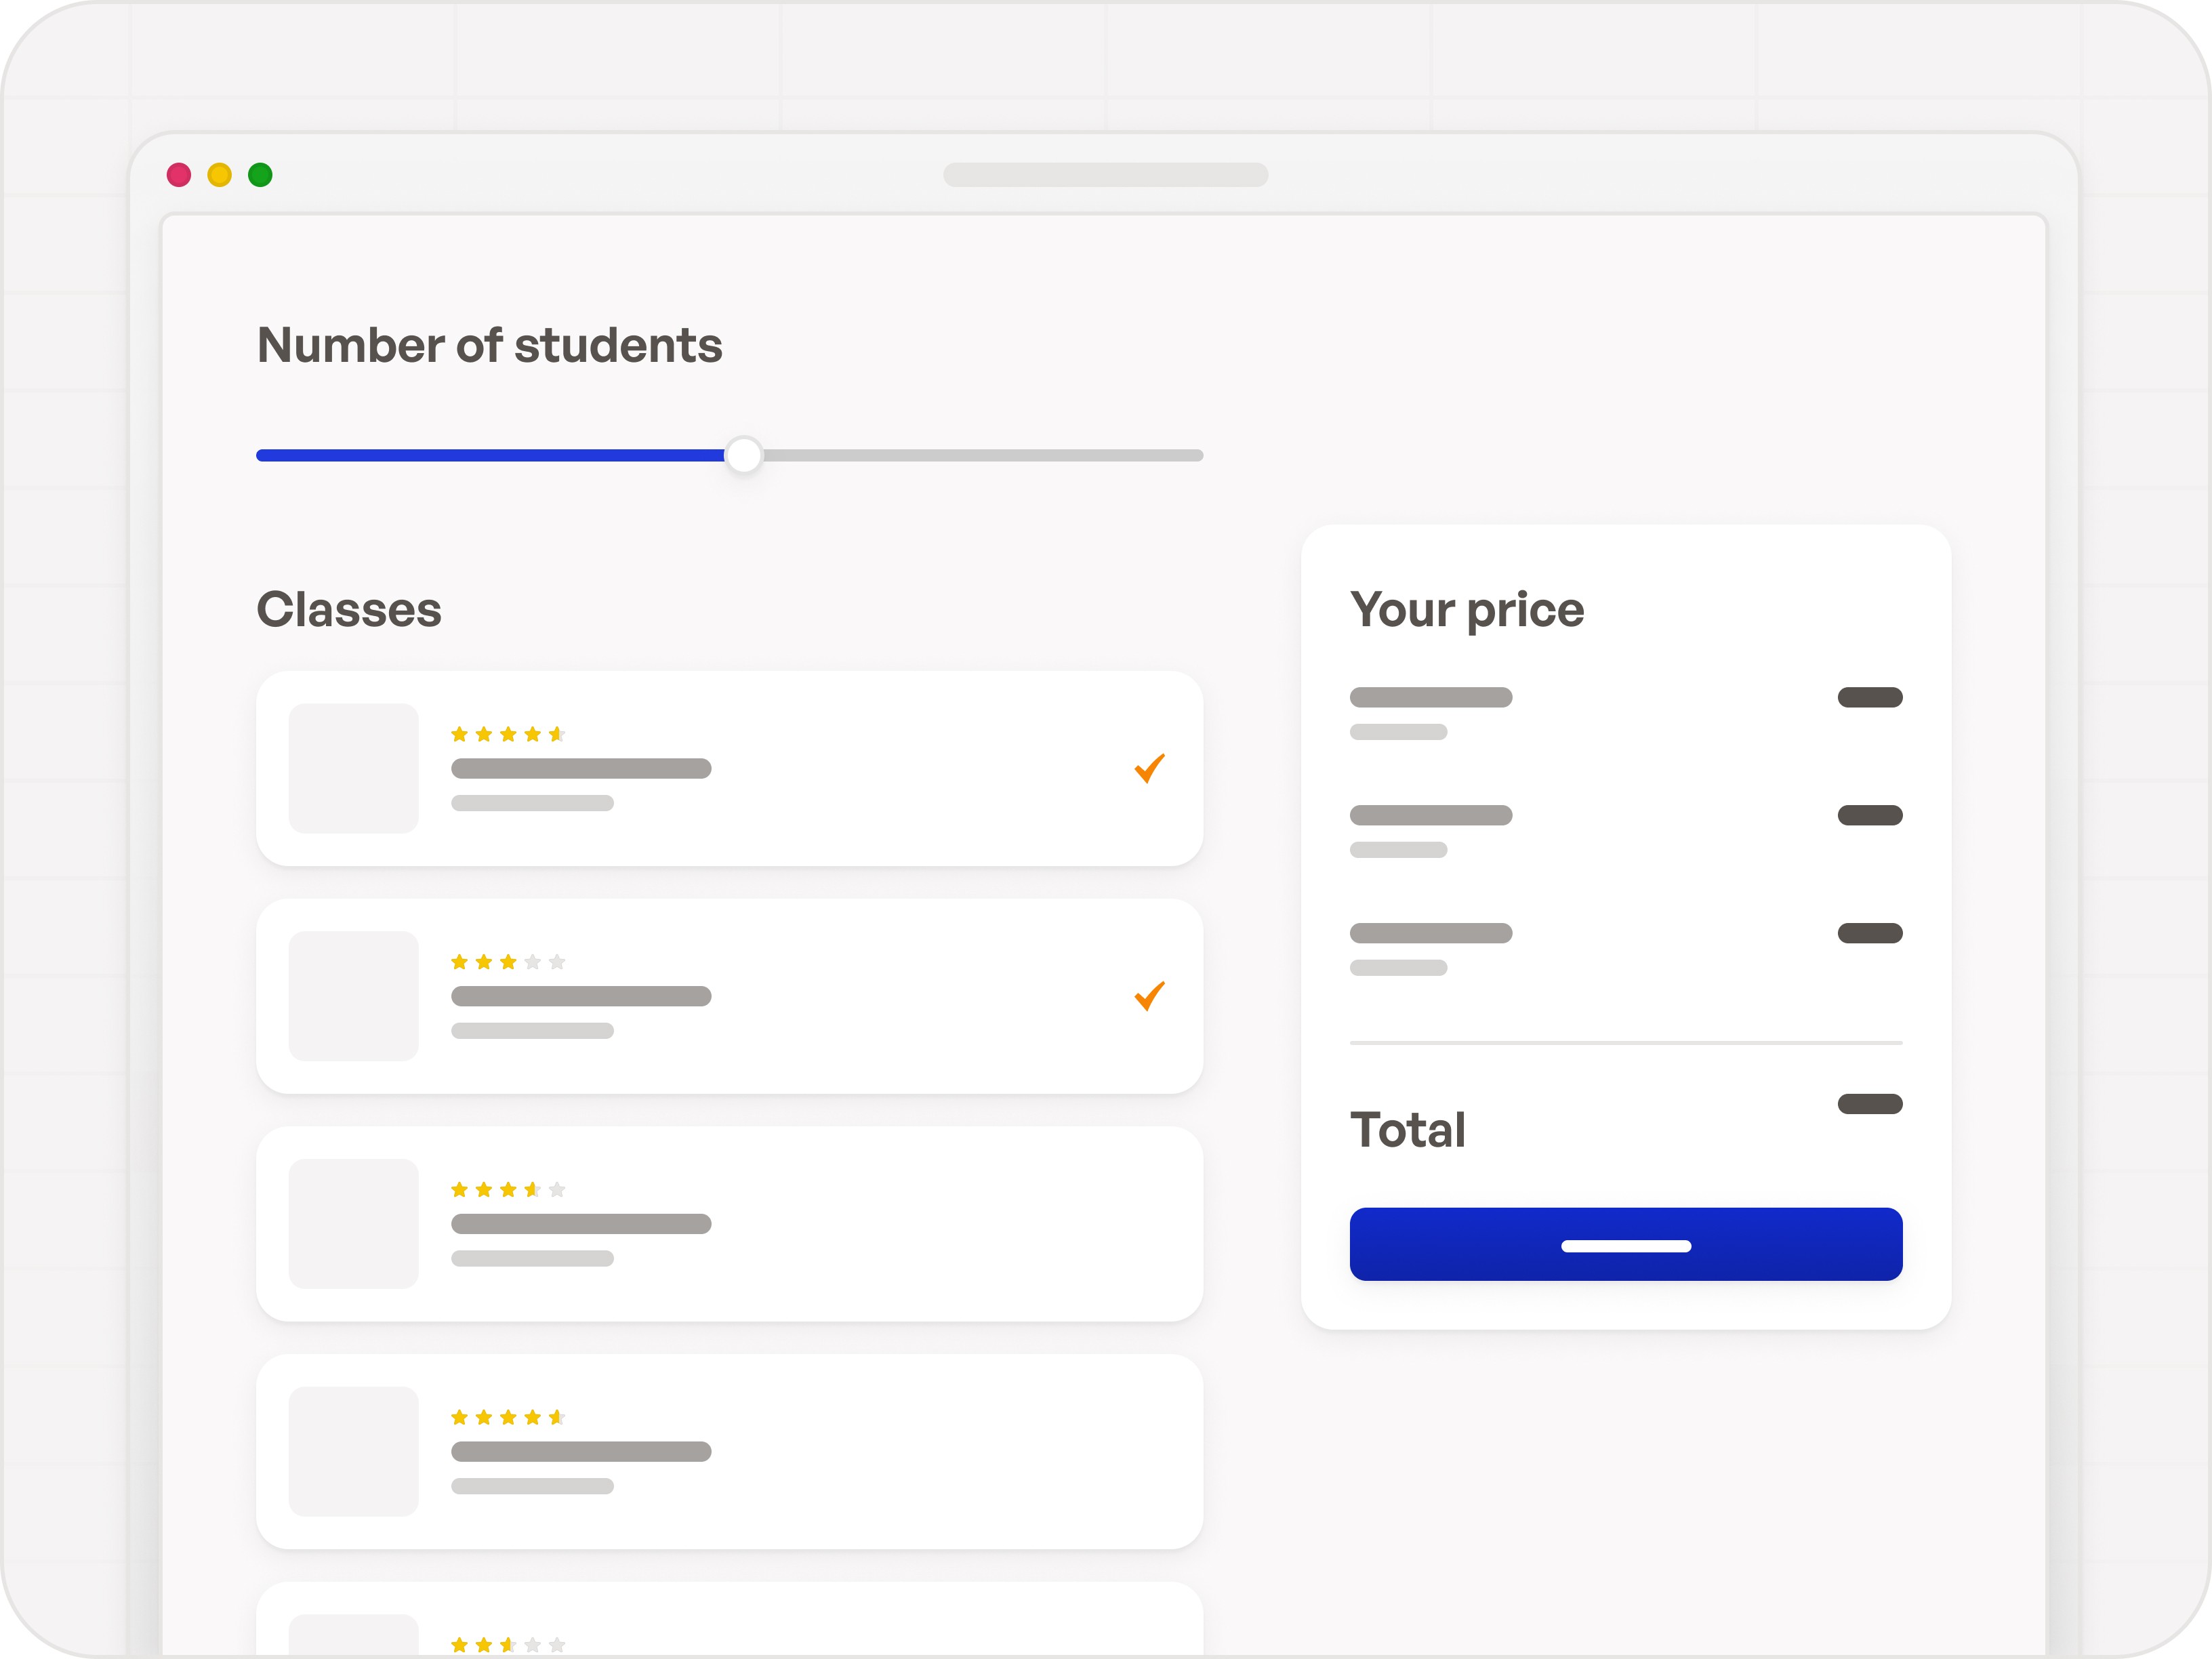The height and width of the screenshot is (1659, 2212).
Task: Click the star rating on the fifth class card
Action: 508,1644
